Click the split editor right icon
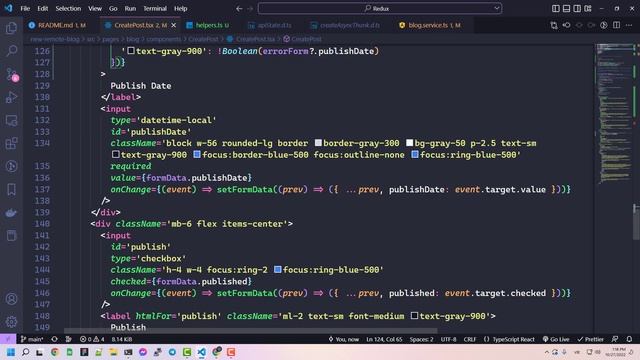Screen dimensions: 640x360 (x=616, y=25)
